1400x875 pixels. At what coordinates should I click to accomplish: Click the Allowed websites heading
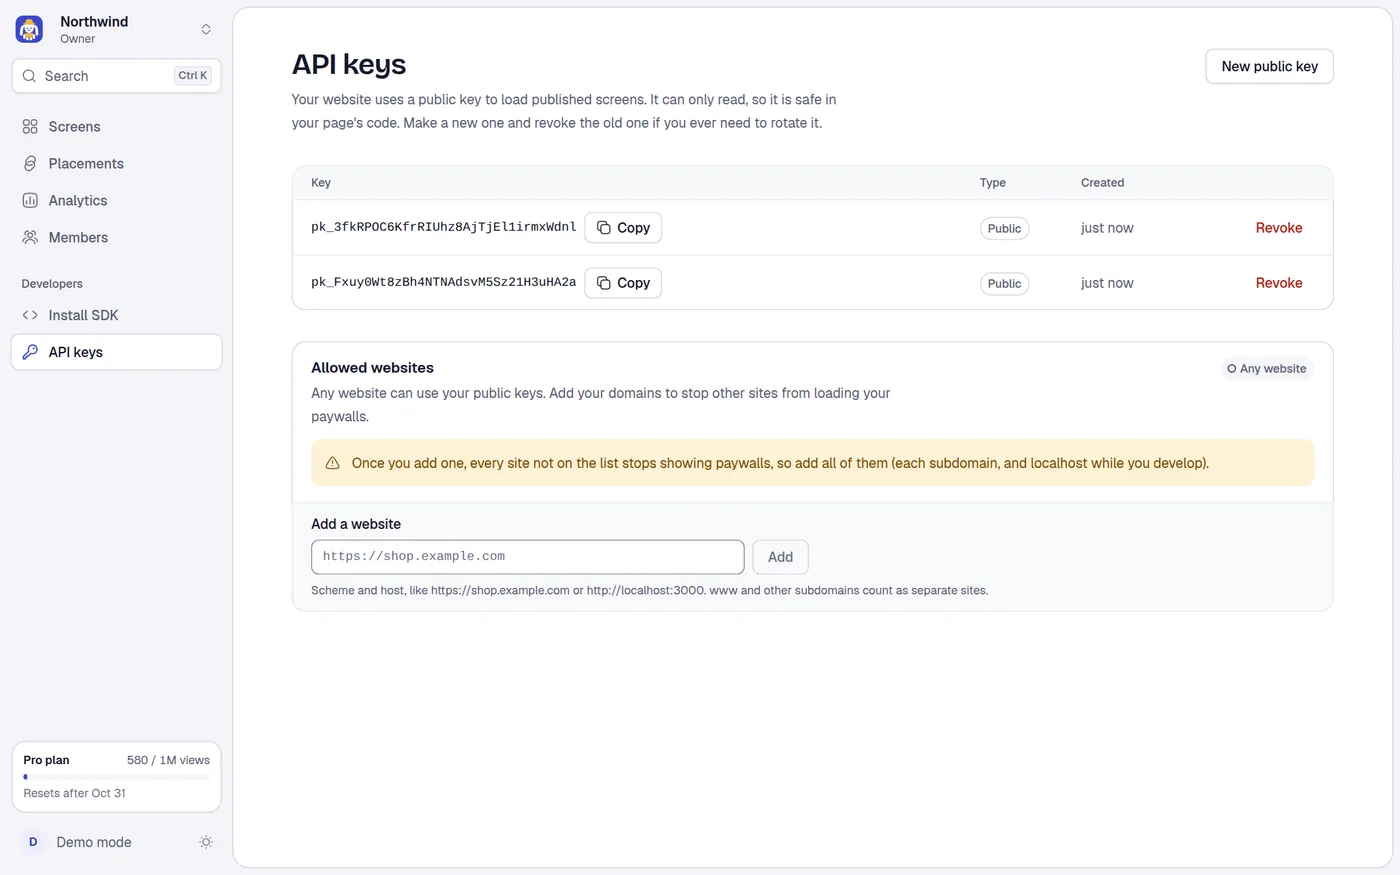point(372,368)
